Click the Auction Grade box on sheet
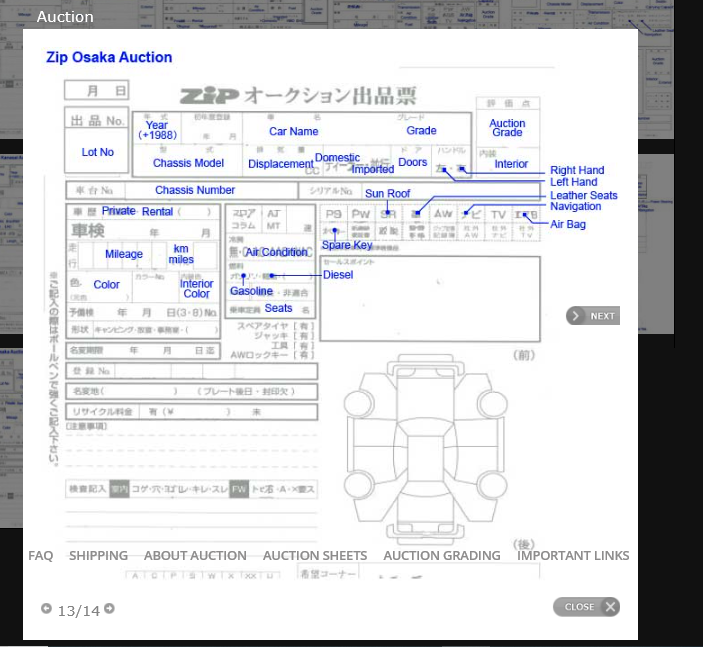 (x=507, y=128)
